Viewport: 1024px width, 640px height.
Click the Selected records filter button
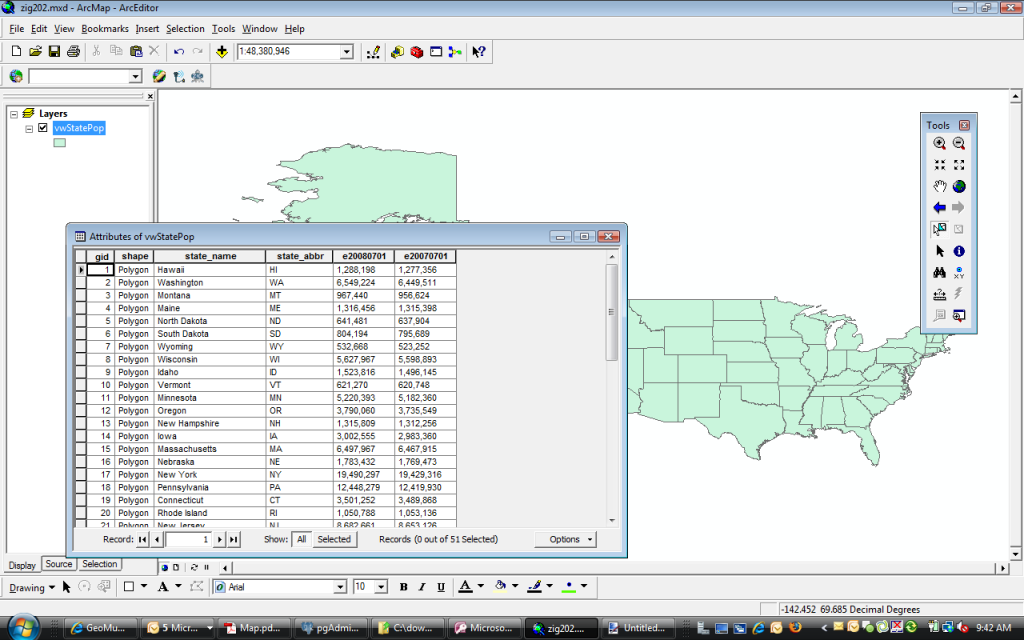click(x=334, y=539)
